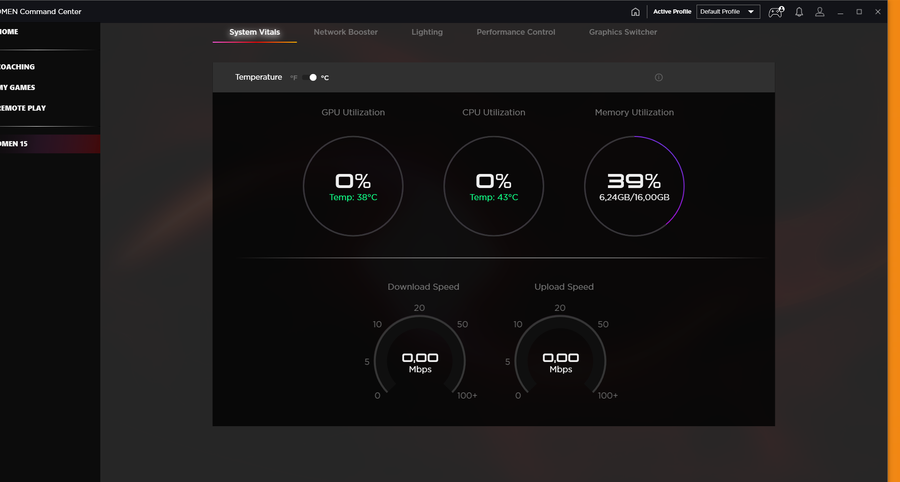This screenshot has height=482, width=900.
Task: Go to My Games in sidebar
Action: [18, 87]
